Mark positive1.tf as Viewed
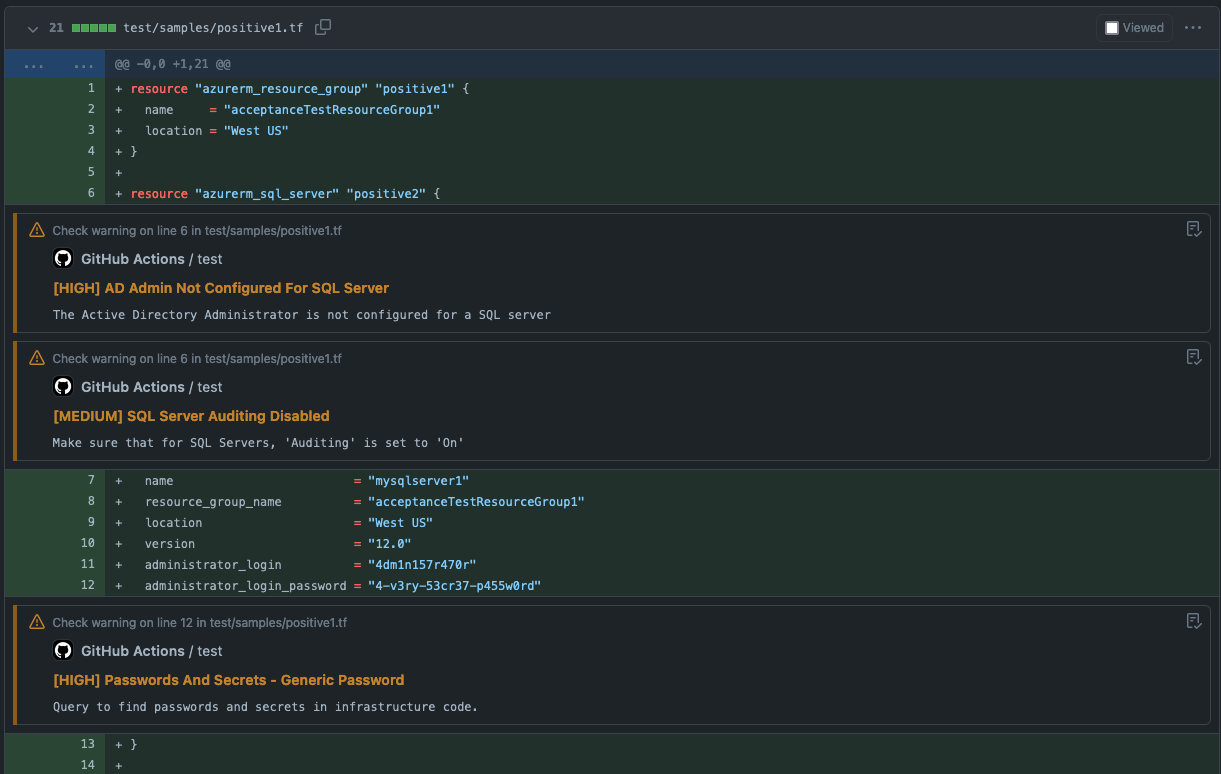 (1113, 27)
